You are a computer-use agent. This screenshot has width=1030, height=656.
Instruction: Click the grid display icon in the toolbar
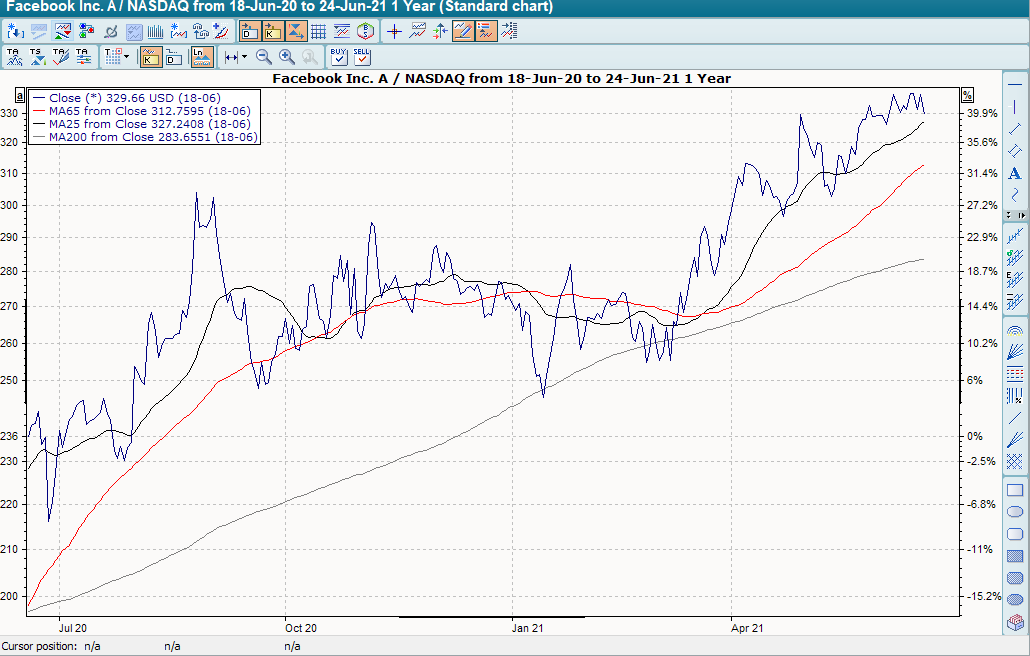click(x=320, y=30)
